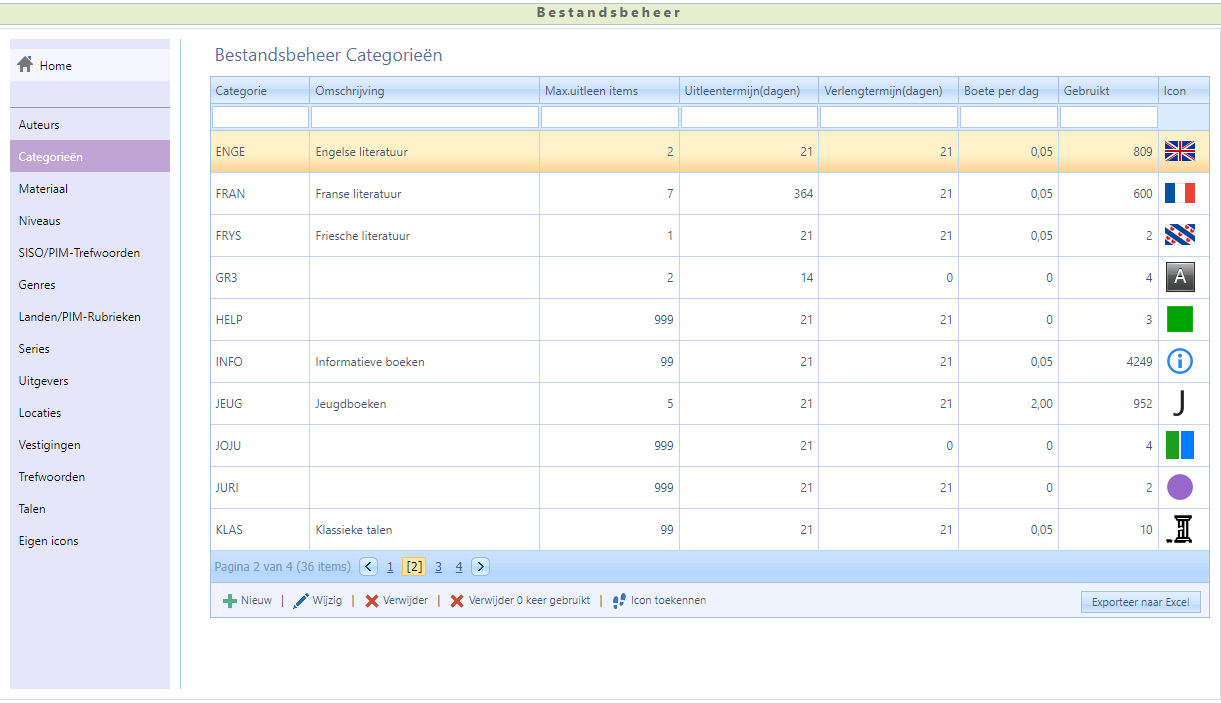The width and height of the screenshot is (1221, 703).
Task: Jump to page 3 of the list
Action: pyautogui.click(x=438, y=567)
